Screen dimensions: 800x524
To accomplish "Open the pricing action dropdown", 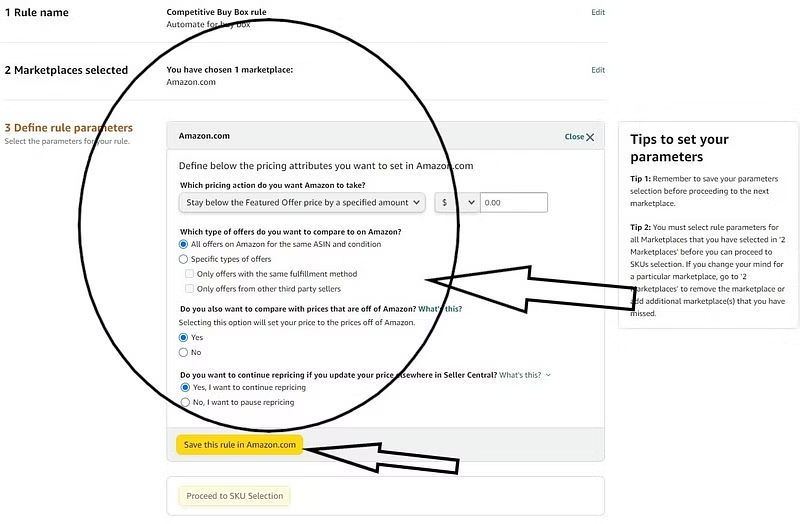I will tap(302, 203).
